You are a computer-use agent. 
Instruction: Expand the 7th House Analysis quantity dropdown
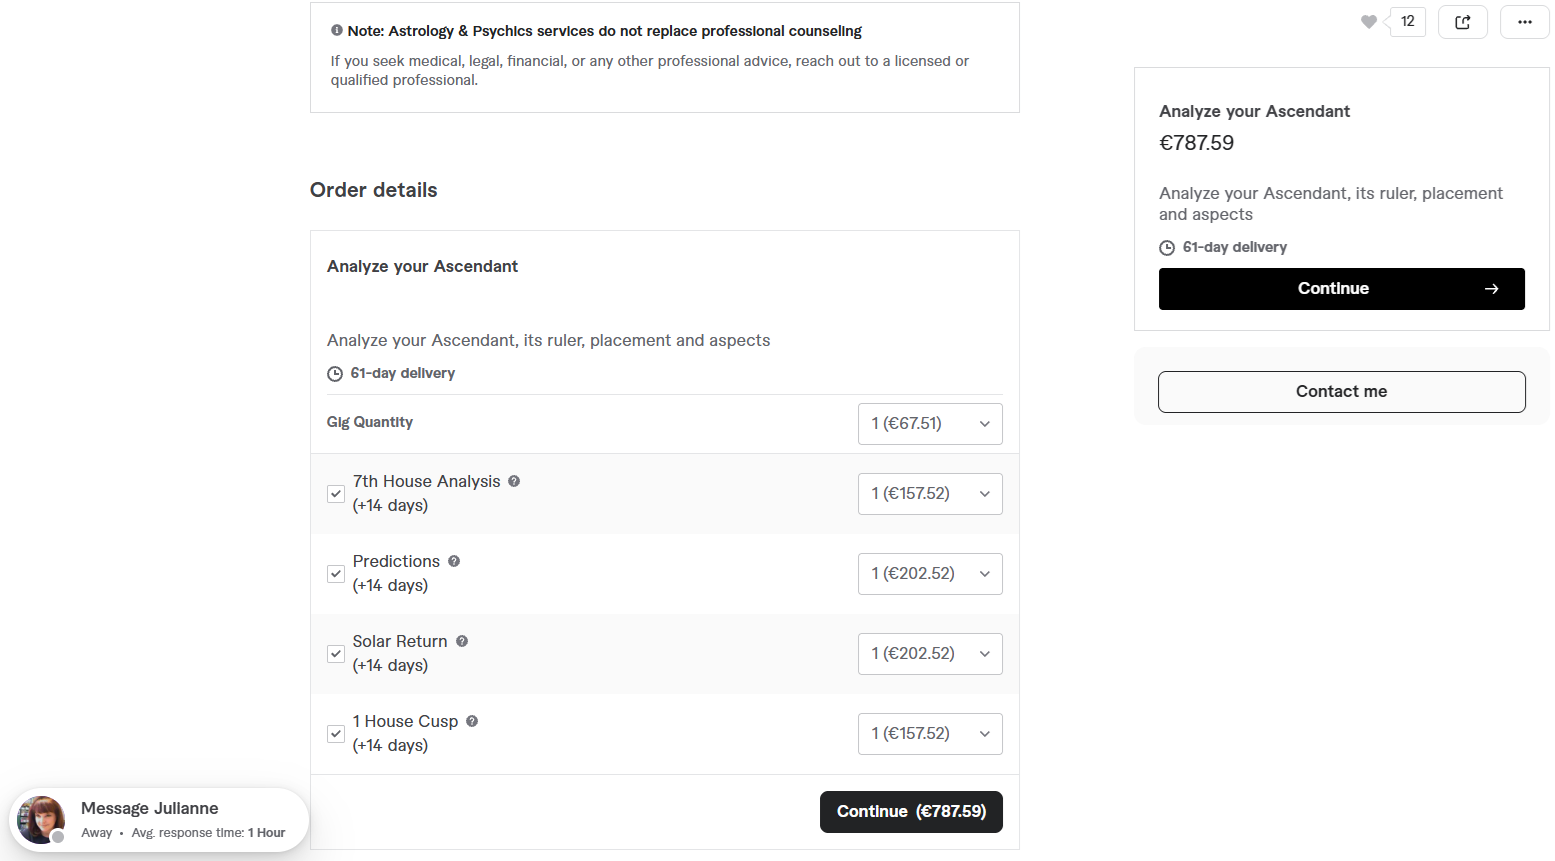point(930,494)
